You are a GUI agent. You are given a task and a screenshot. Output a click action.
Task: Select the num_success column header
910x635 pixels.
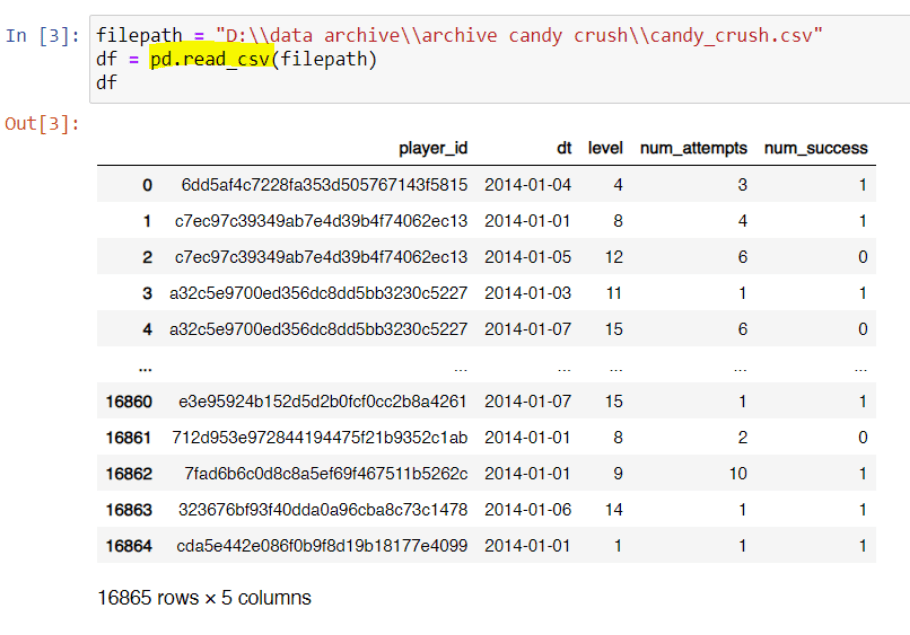click(816, 148)
